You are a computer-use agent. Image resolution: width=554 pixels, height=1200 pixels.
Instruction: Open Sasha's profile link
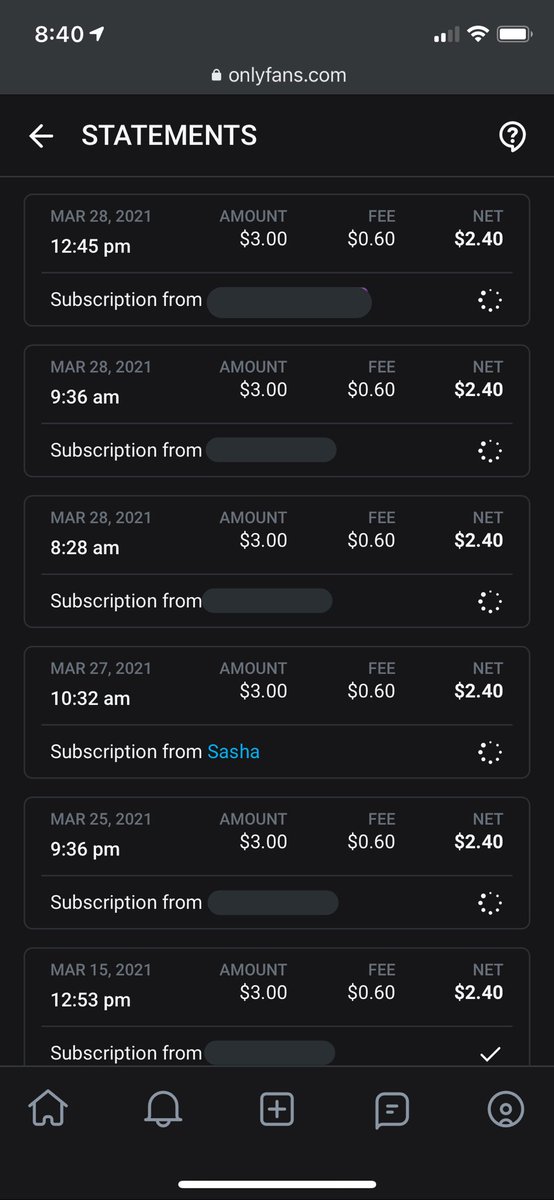(x=233, y=751)
